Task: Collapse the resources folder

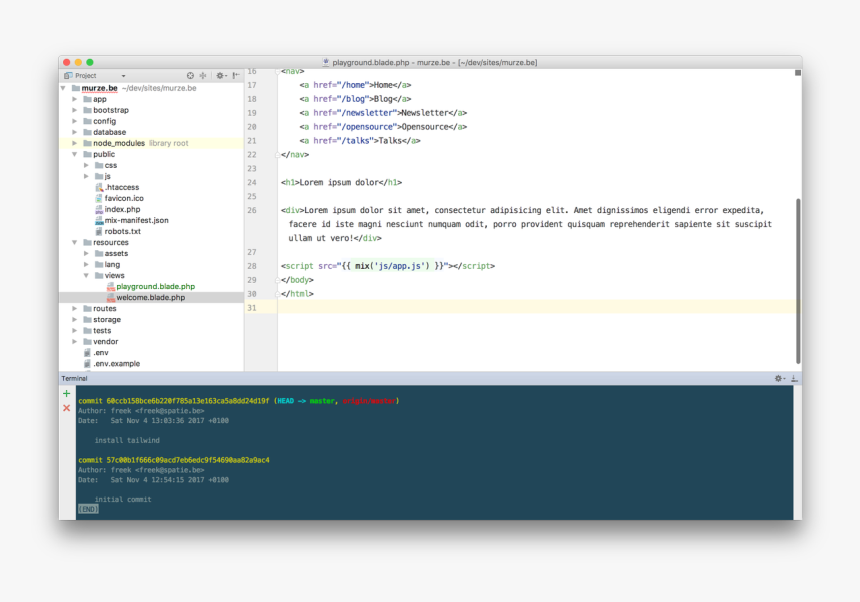Action: click(x=75, y=242)
